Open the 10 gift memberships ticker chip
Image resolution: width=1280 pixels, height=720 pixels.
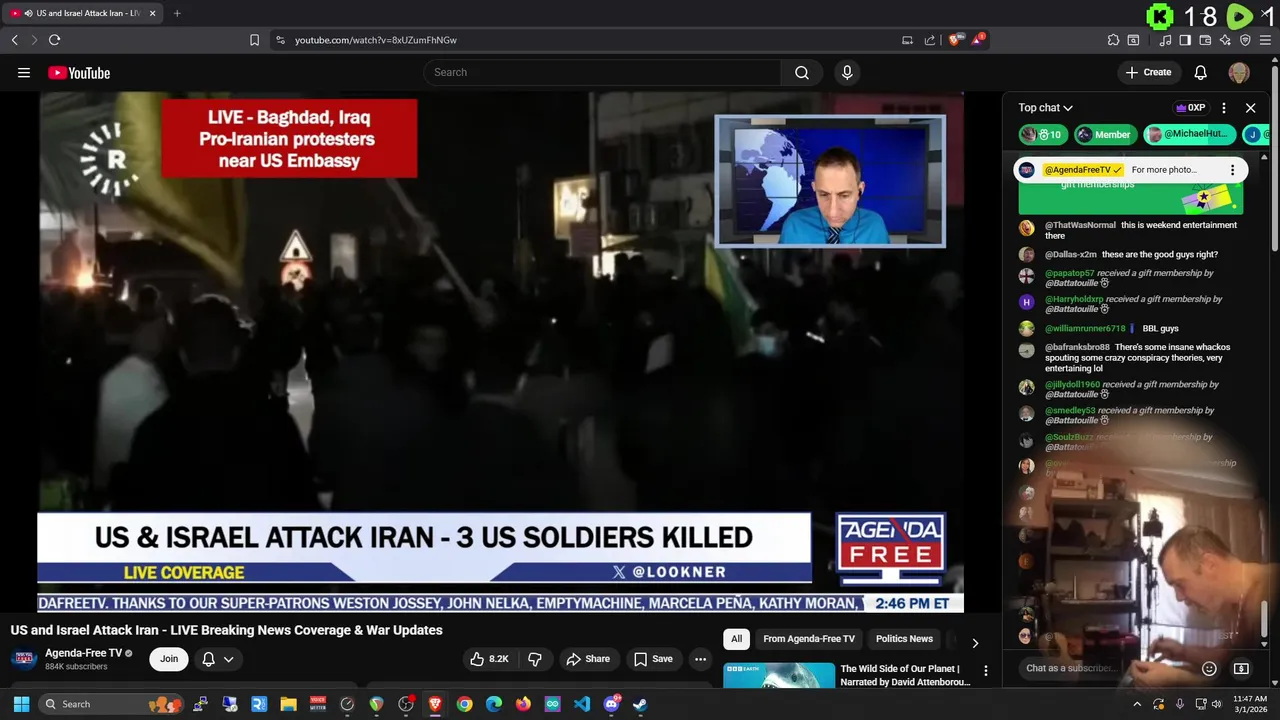[1043, 134]
